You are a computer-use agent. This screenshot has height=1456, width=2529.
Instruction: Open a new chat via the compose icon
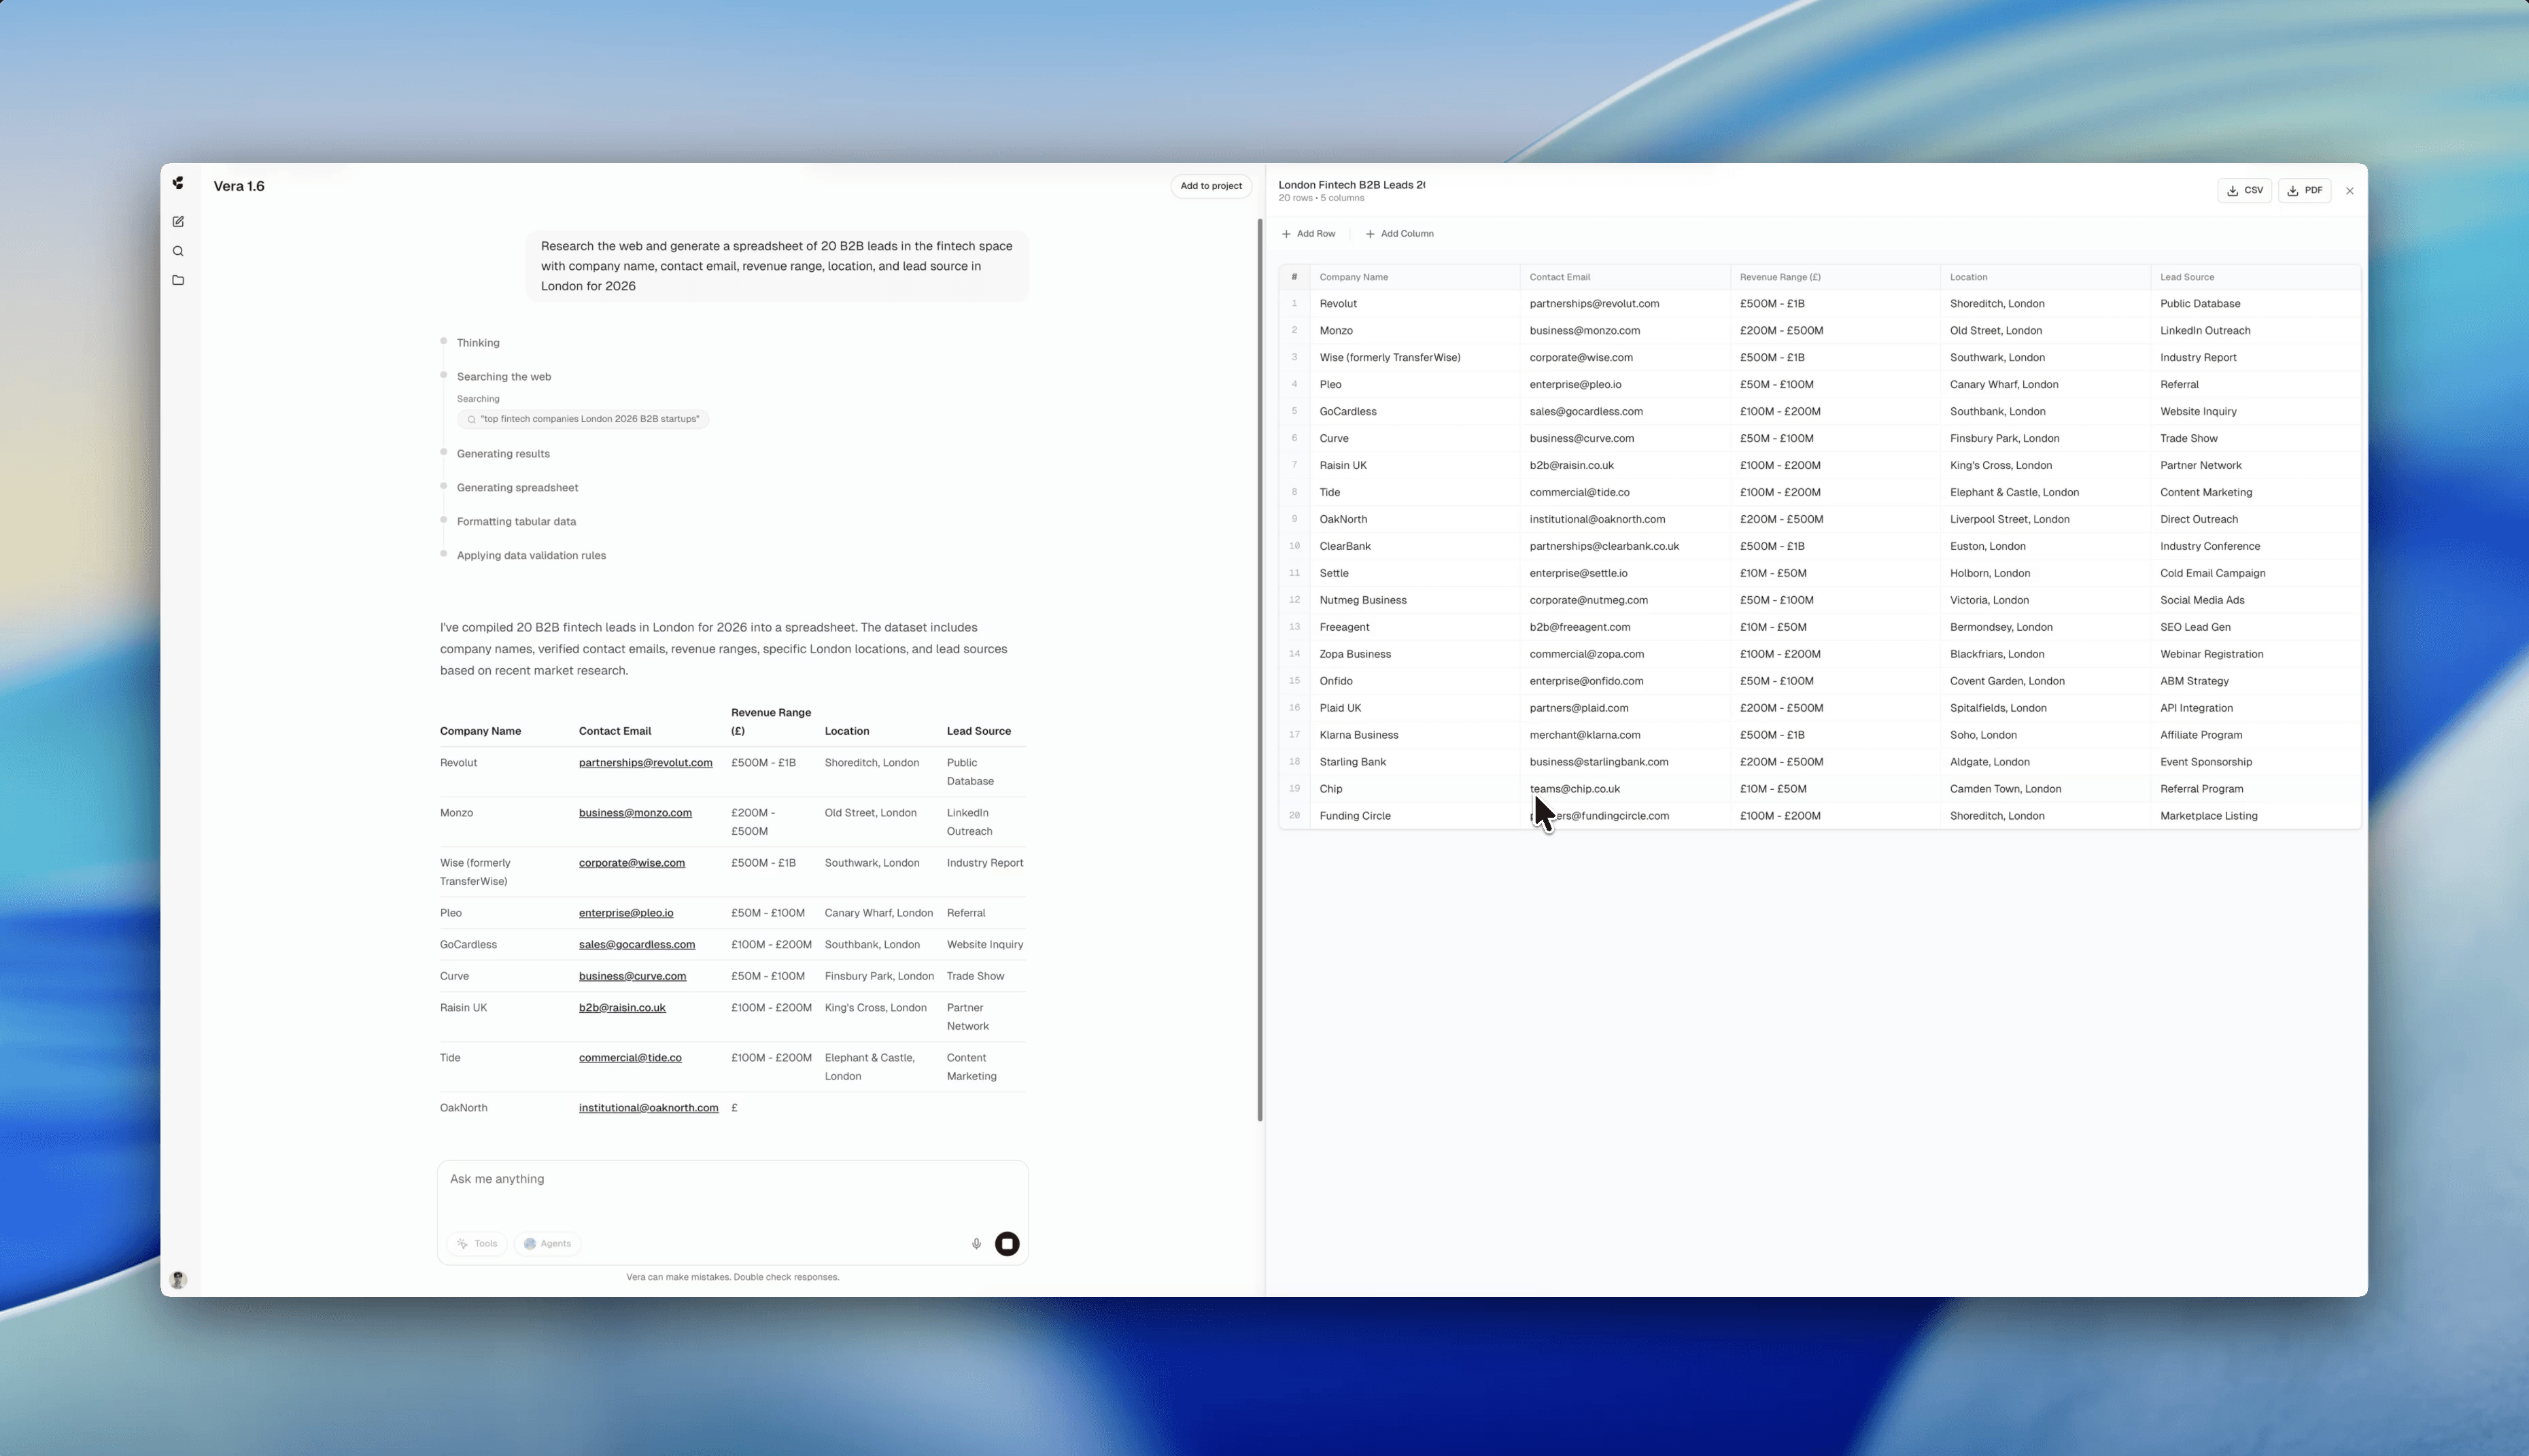point(178,221)
